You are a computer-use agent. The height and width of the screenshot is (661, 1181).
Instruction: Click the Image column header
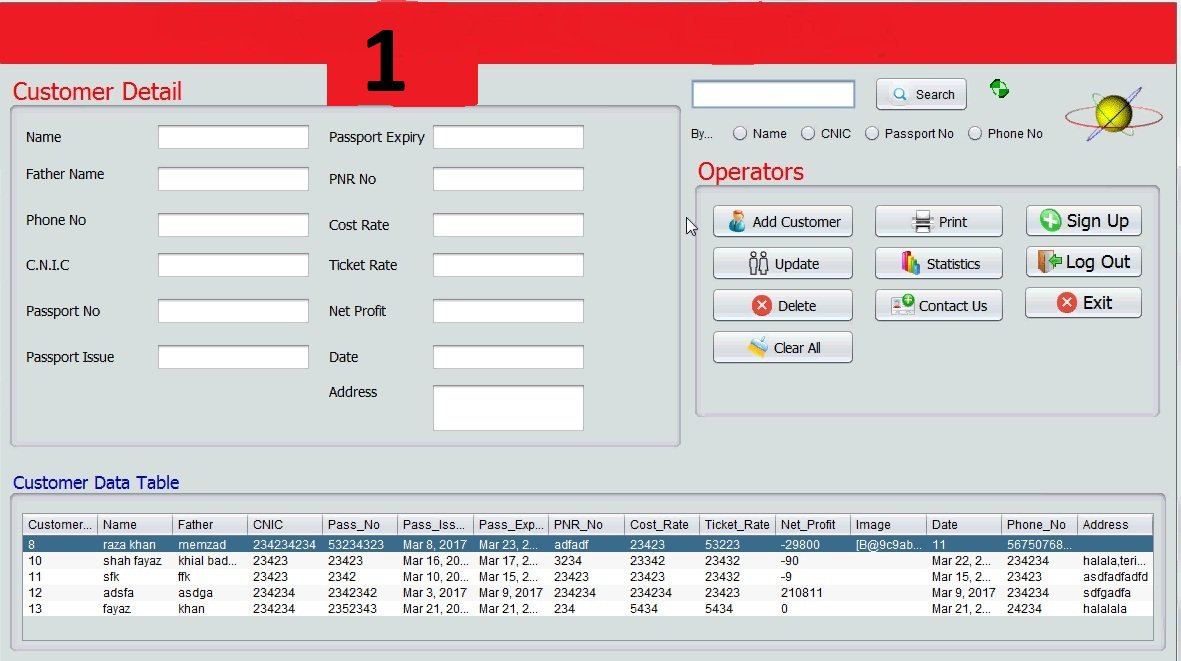pyautogui.click(x=888, y=525)
